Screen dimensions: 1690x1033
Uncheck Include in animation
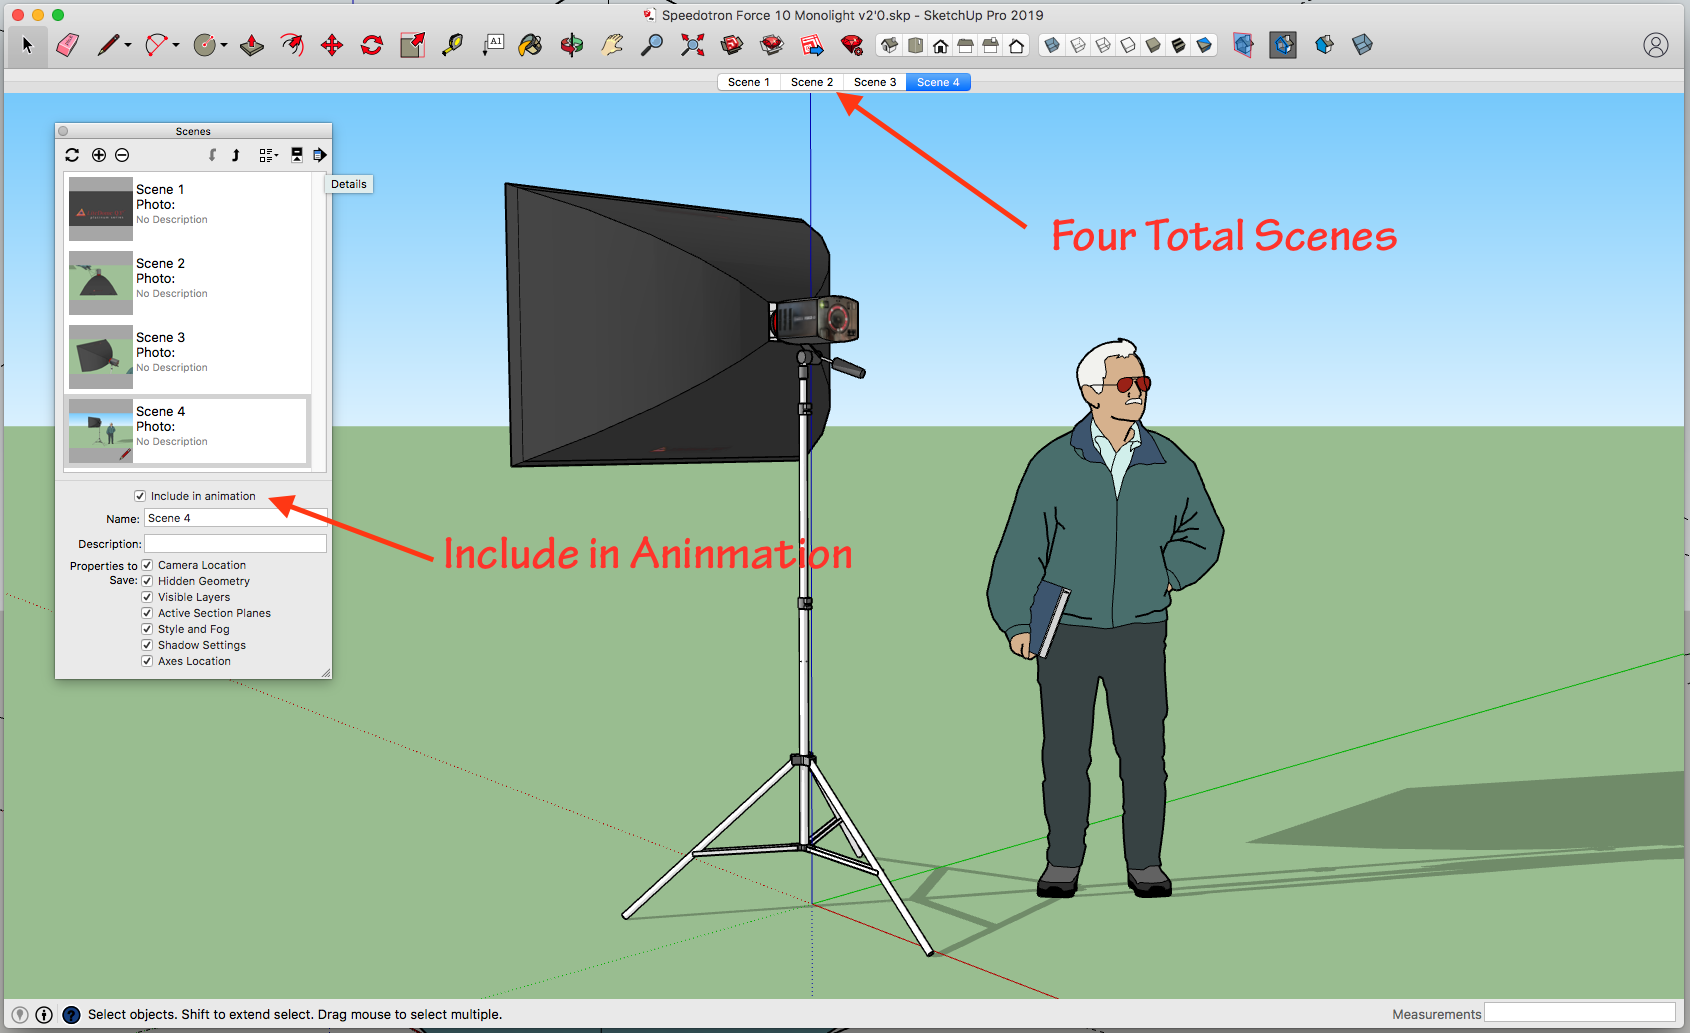coord(140,496)
